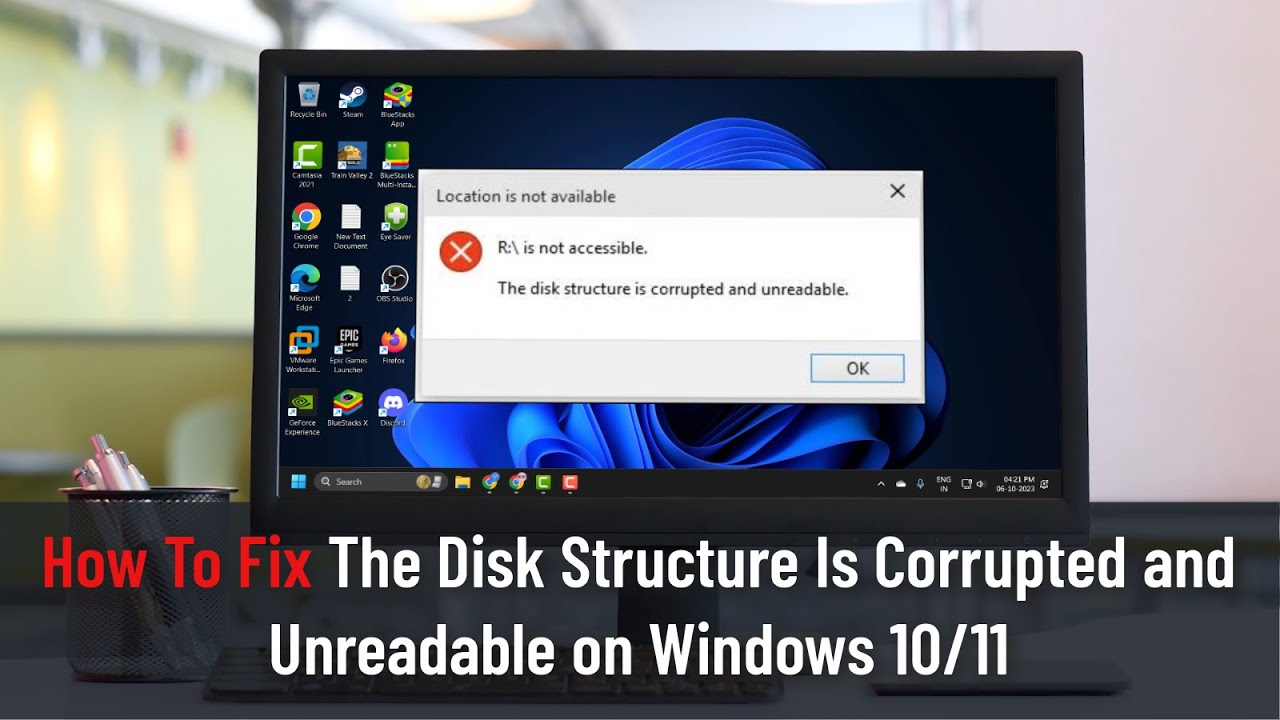Viewport: 1280px width, 720px height.
Task: Select the OBS Studio desktop icon
Action: pos(394,284)
